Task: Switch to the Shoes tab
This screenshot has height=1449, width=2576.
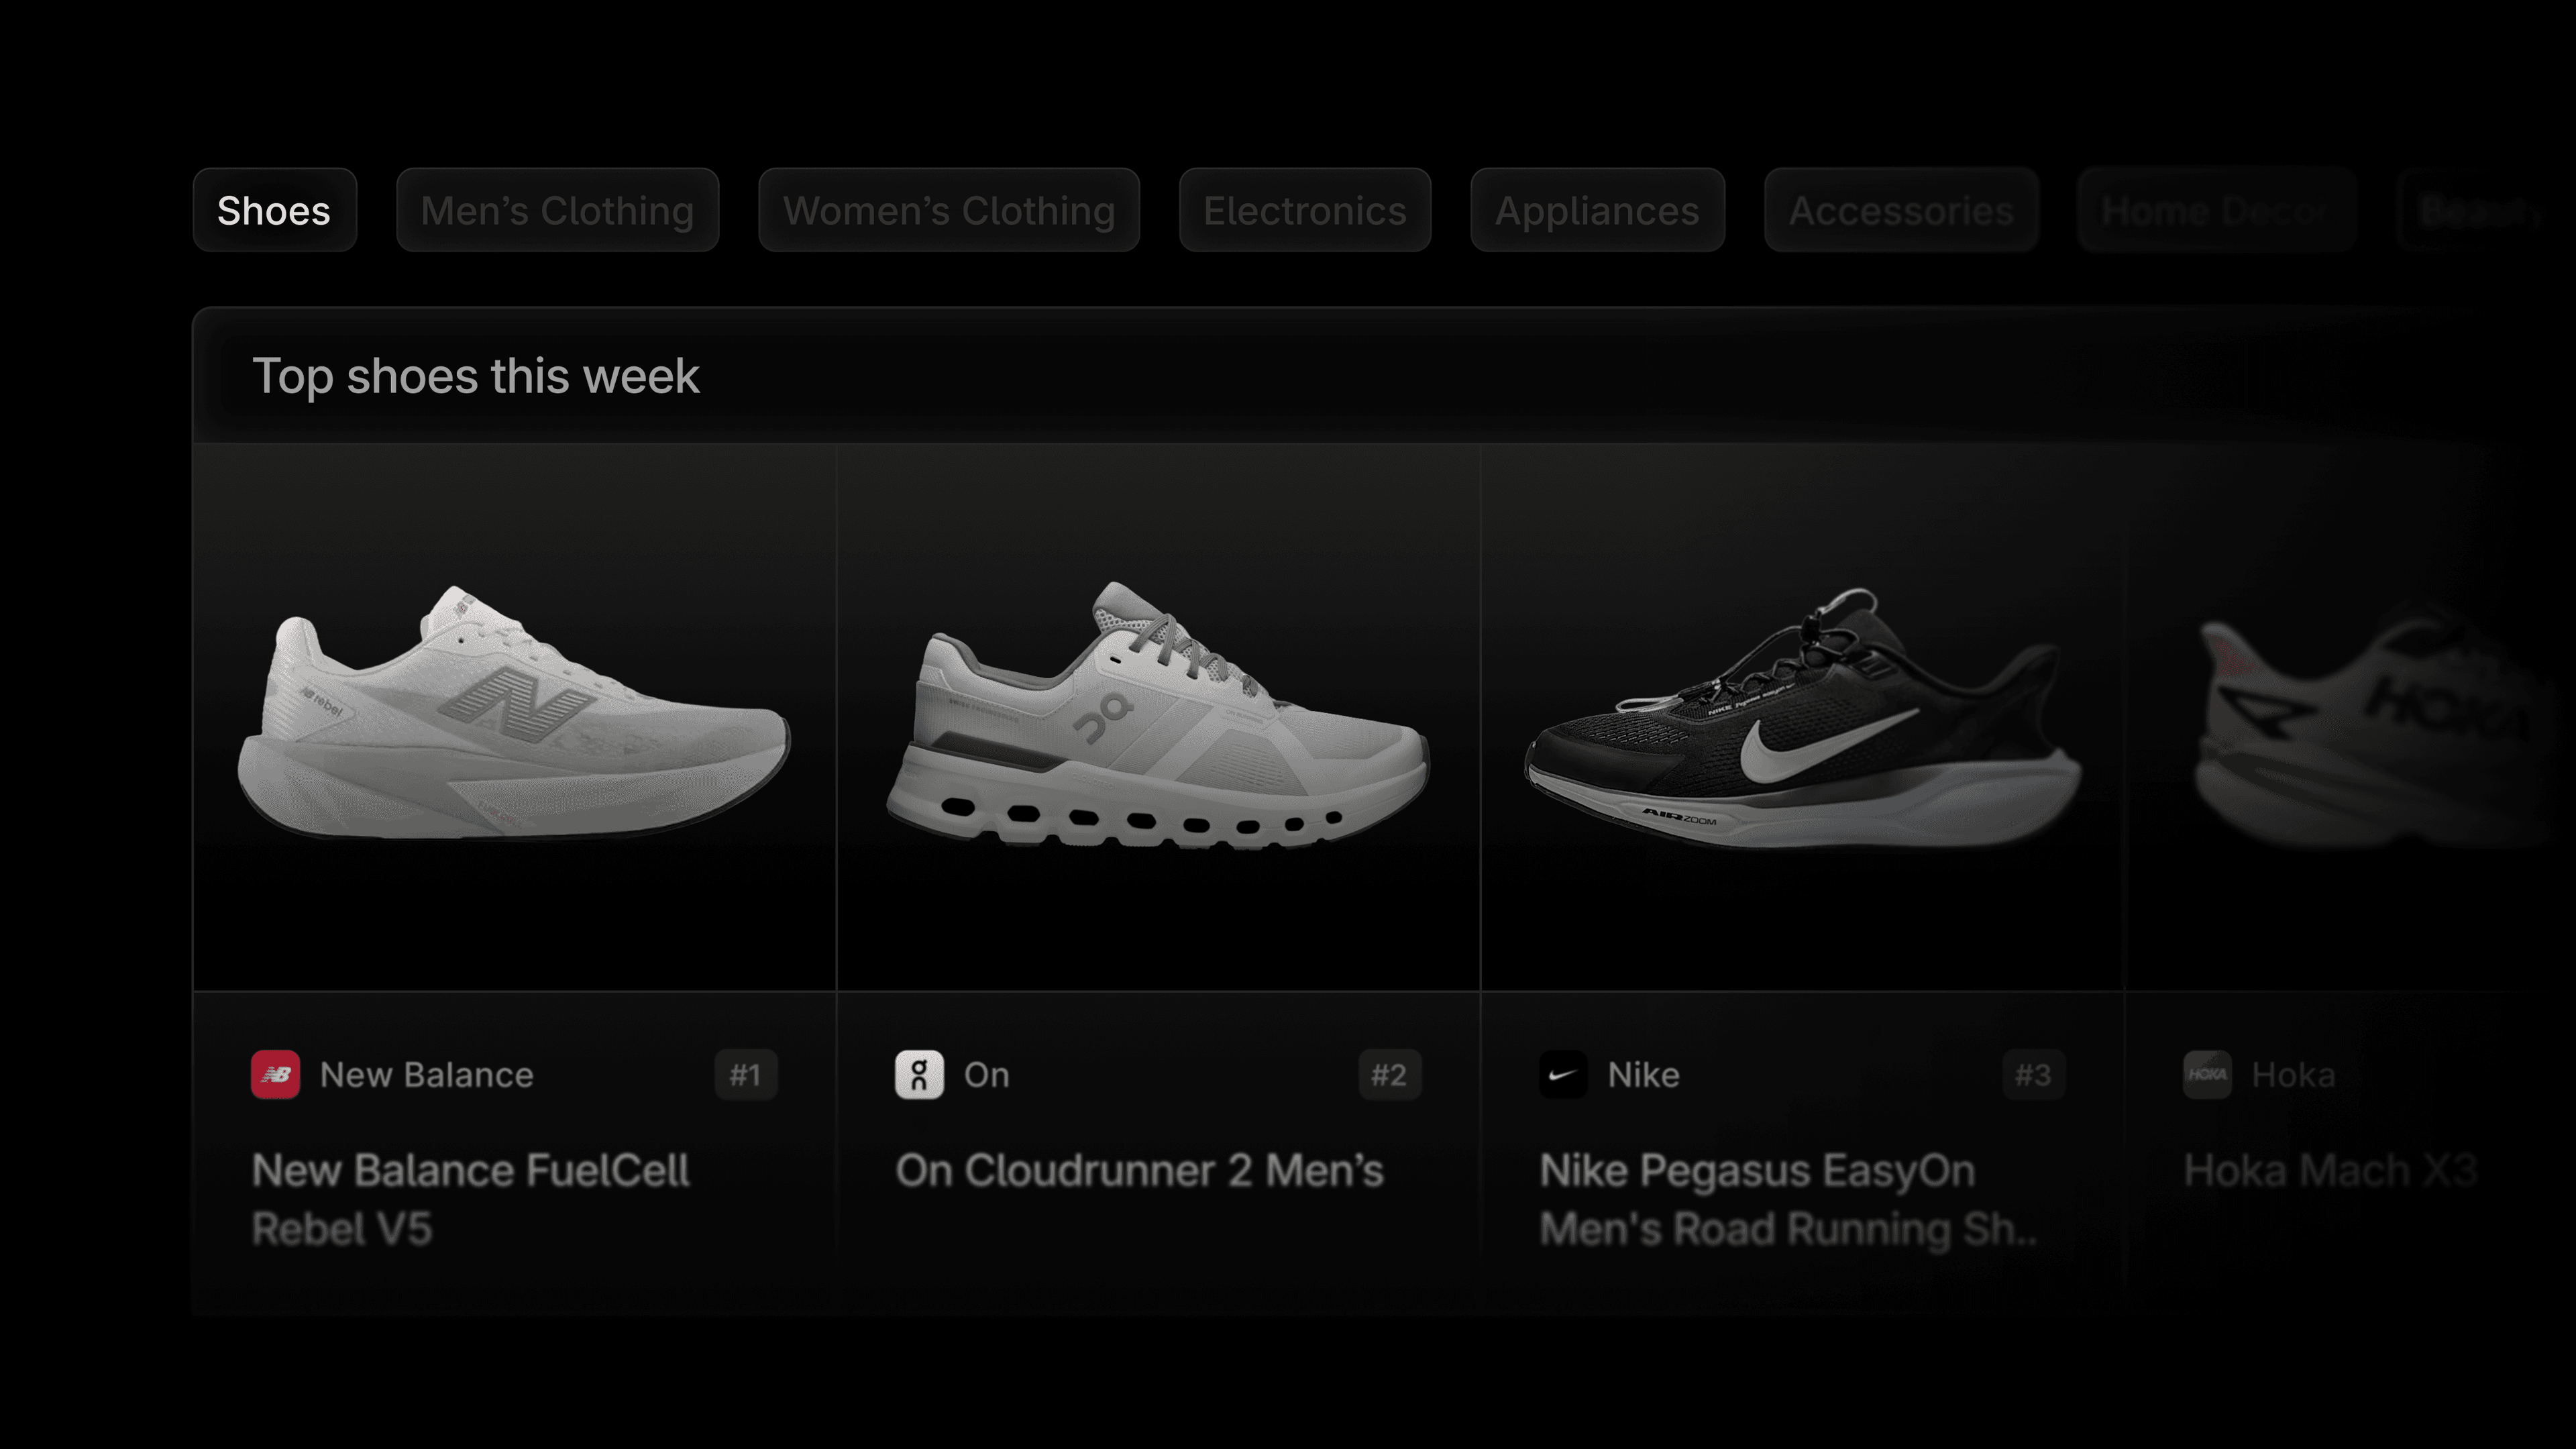Action: coord(274,210)
